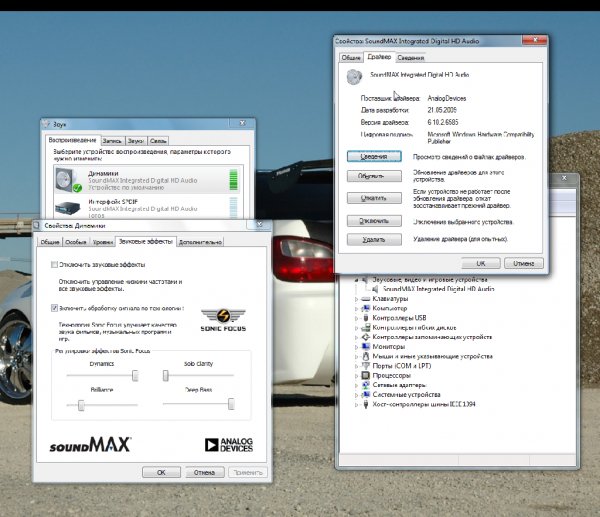The width and height of the screenshot is (600, 517).
Task: Expand the Контроллеры USB node
Action: coord(357,318)
